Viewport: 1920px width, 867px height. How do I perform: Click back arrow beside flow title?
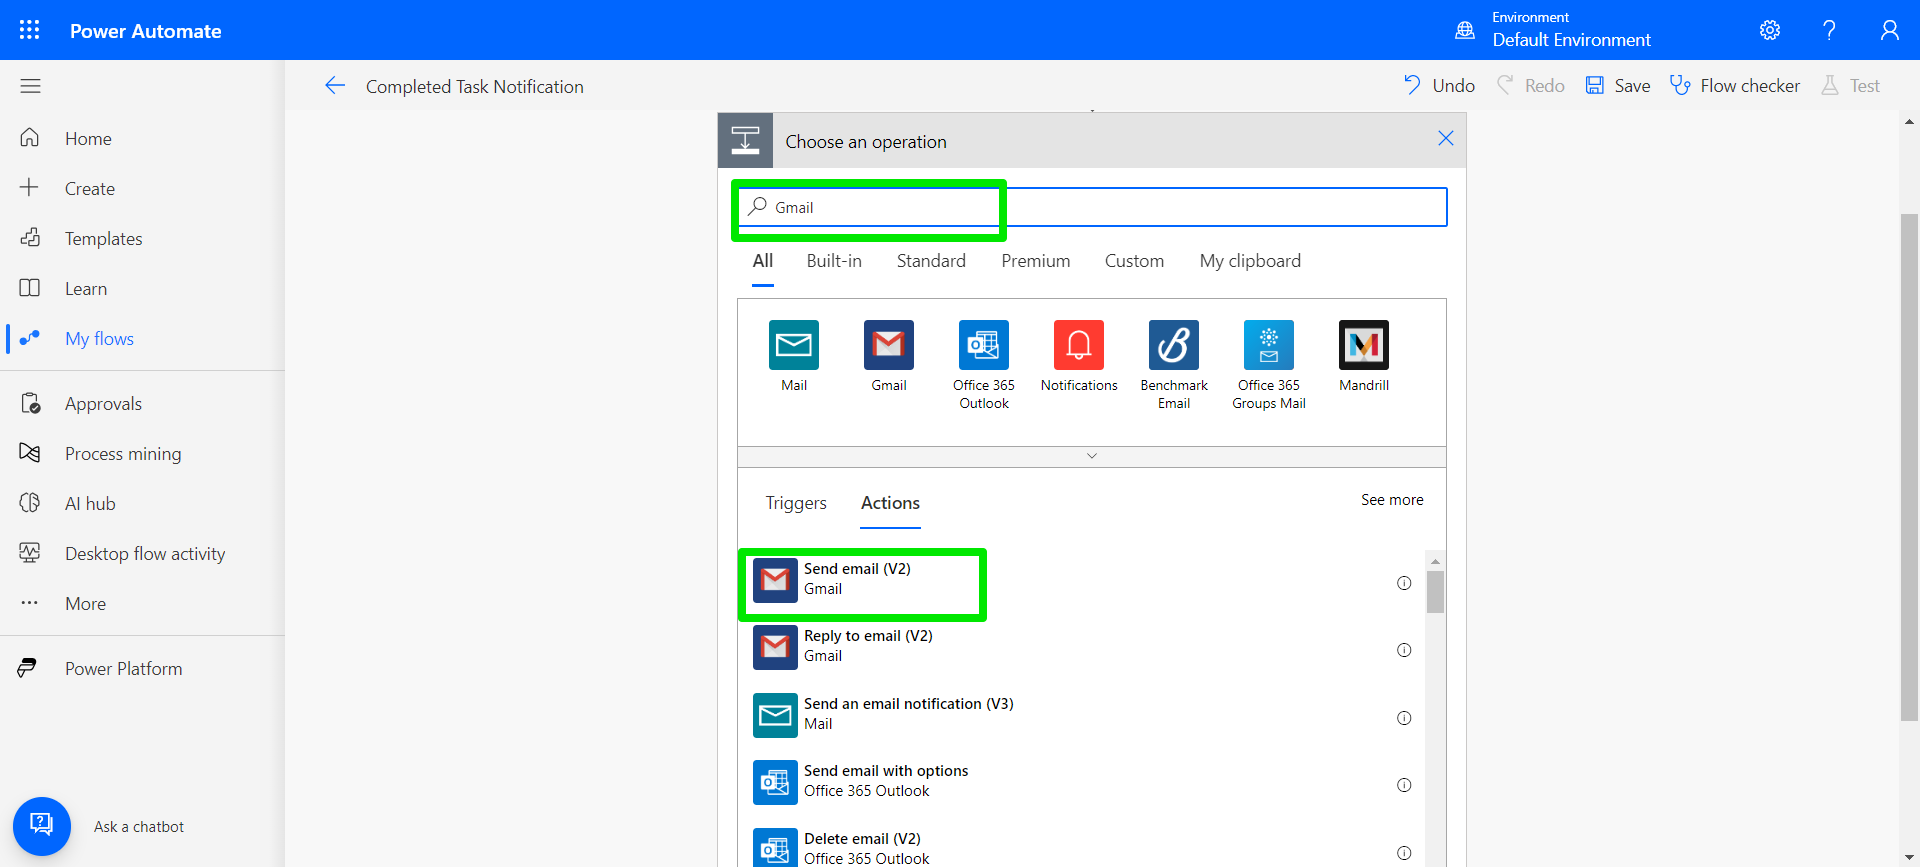[x=335, y=86]
